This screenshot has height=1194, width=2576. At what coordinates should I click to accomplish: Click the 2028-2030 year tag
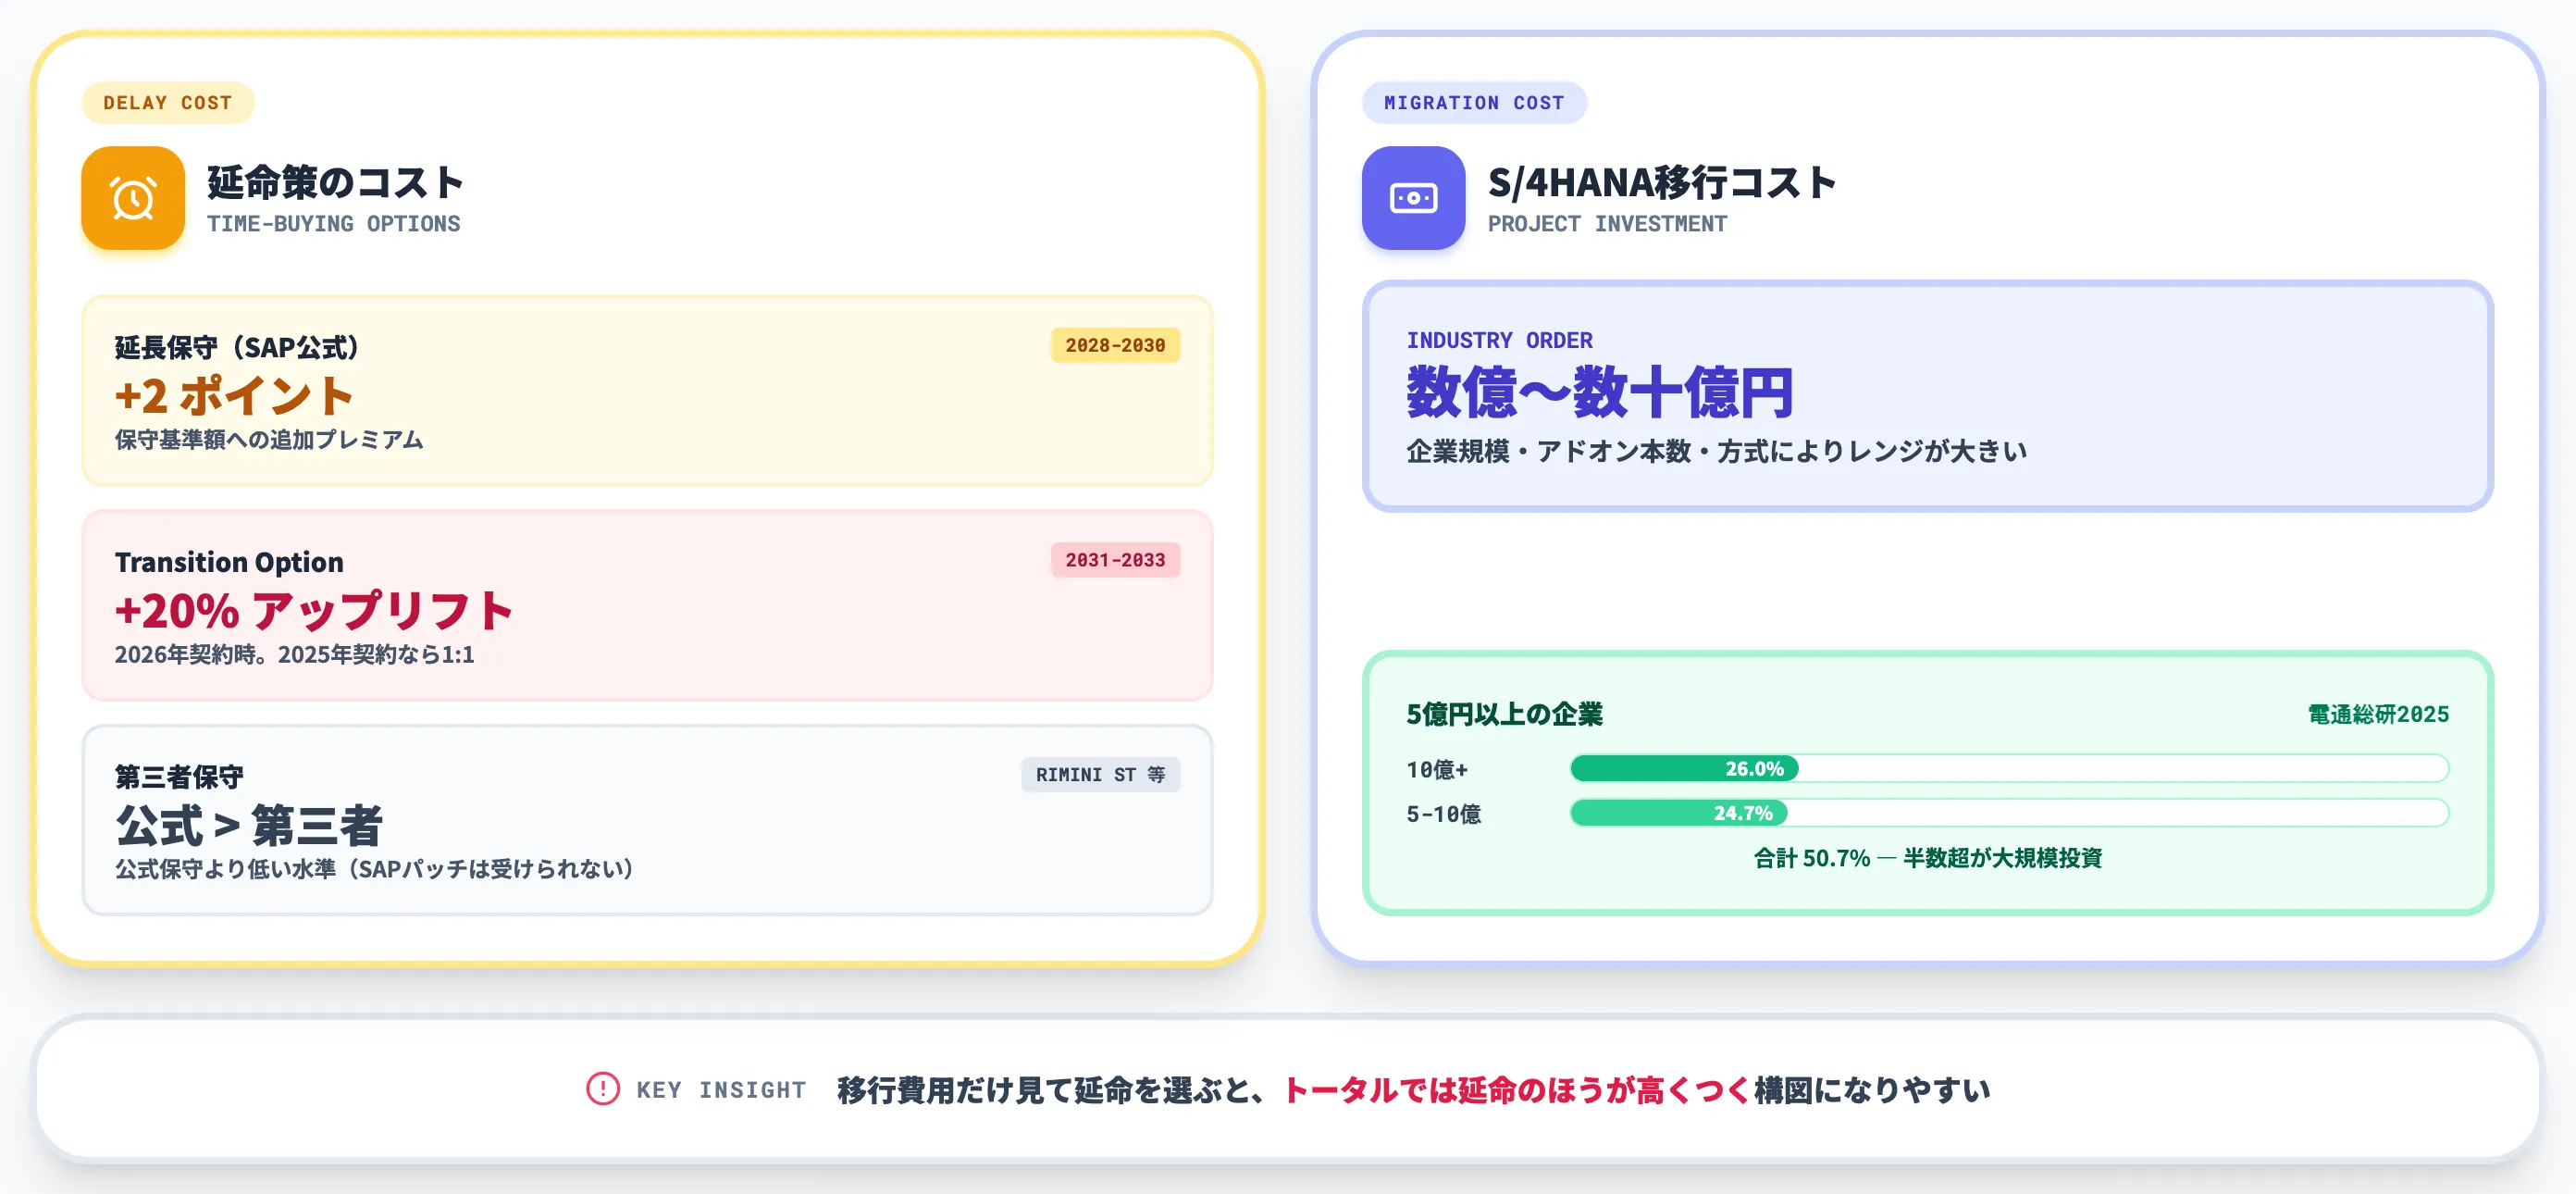(1115, 345)
